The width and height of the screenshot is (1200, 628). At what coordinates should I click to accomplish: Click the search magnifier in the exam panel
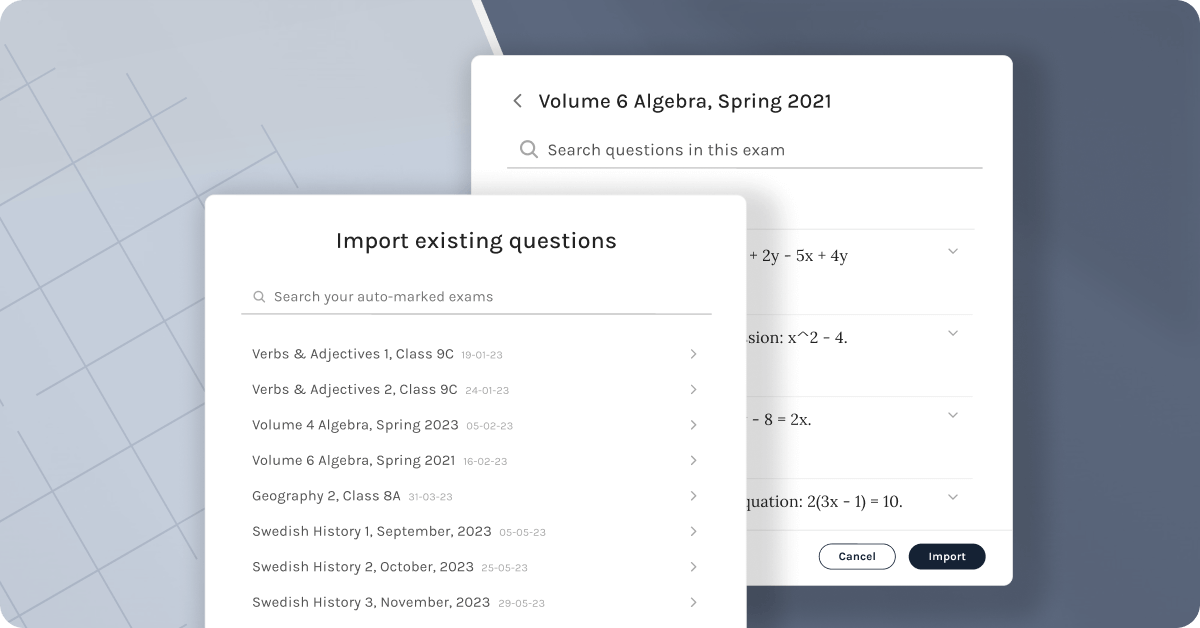[529, 148]
